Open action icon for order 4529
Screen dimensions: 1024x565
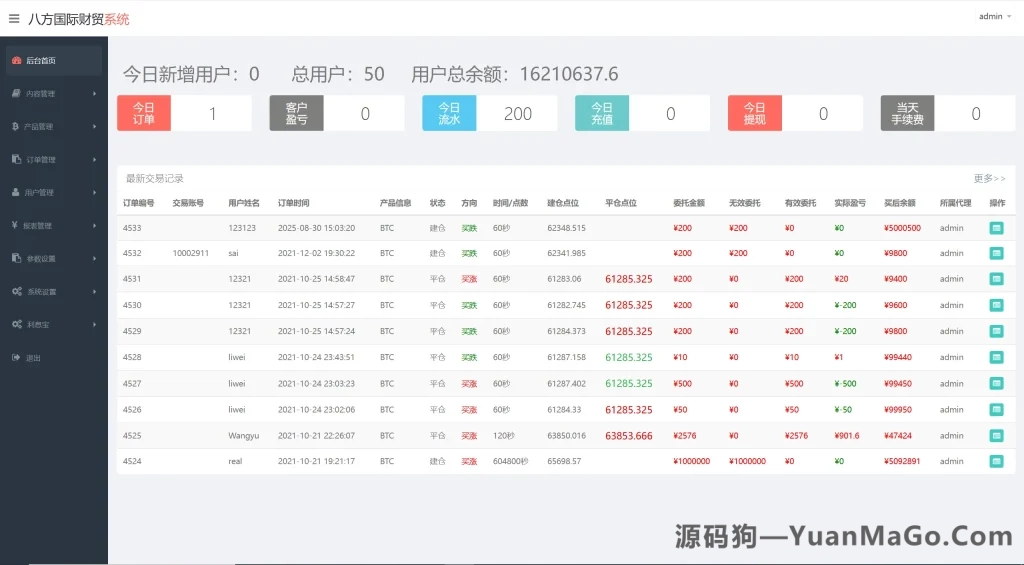997,331
